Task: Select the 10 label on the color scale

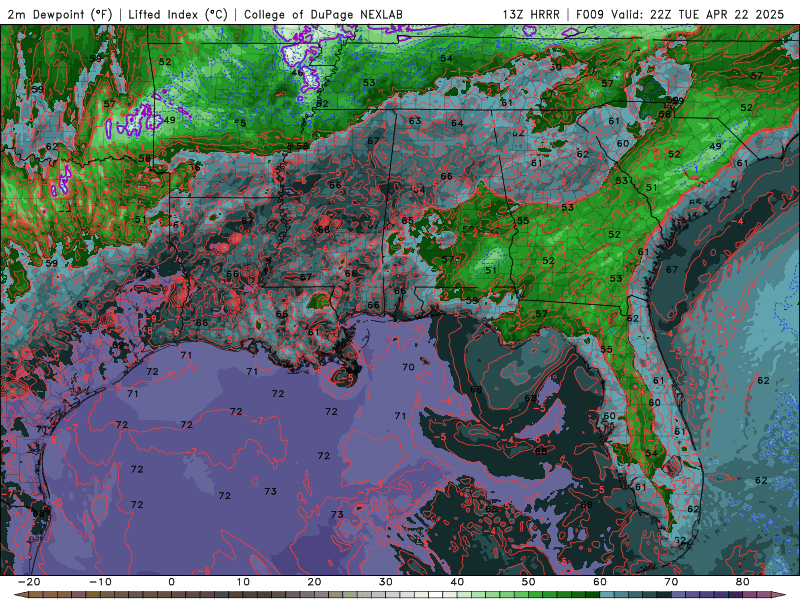Action: (x=243, y=582)
